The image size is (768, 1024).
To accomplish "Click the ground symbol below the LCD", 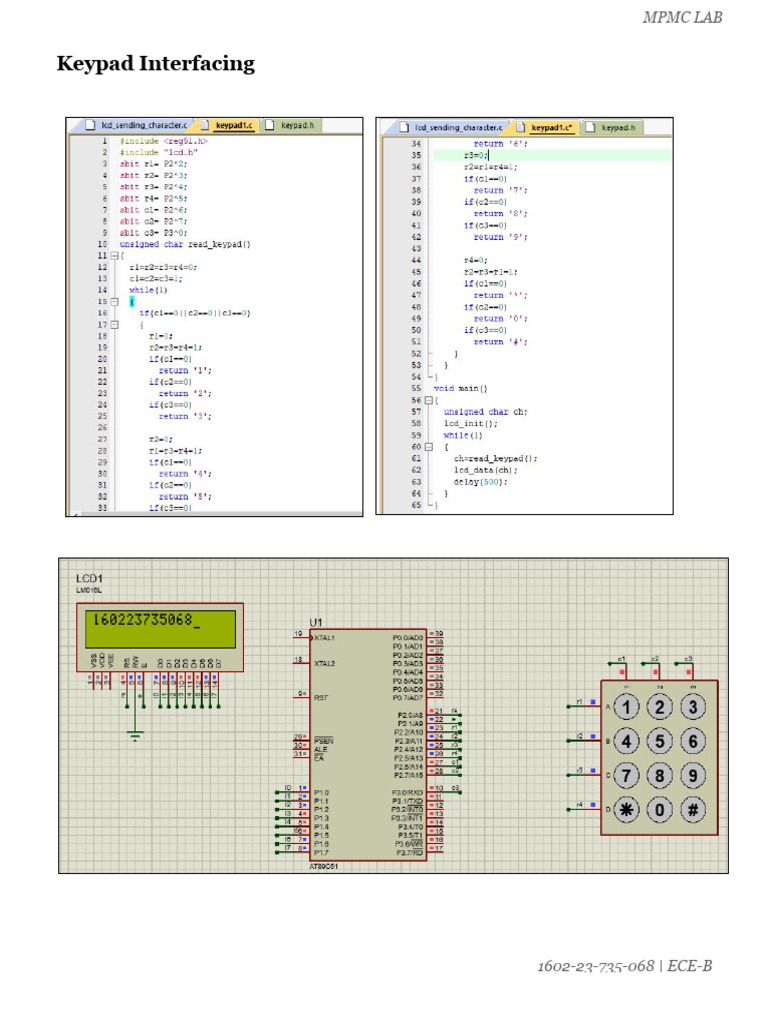I will click(135, 736).
